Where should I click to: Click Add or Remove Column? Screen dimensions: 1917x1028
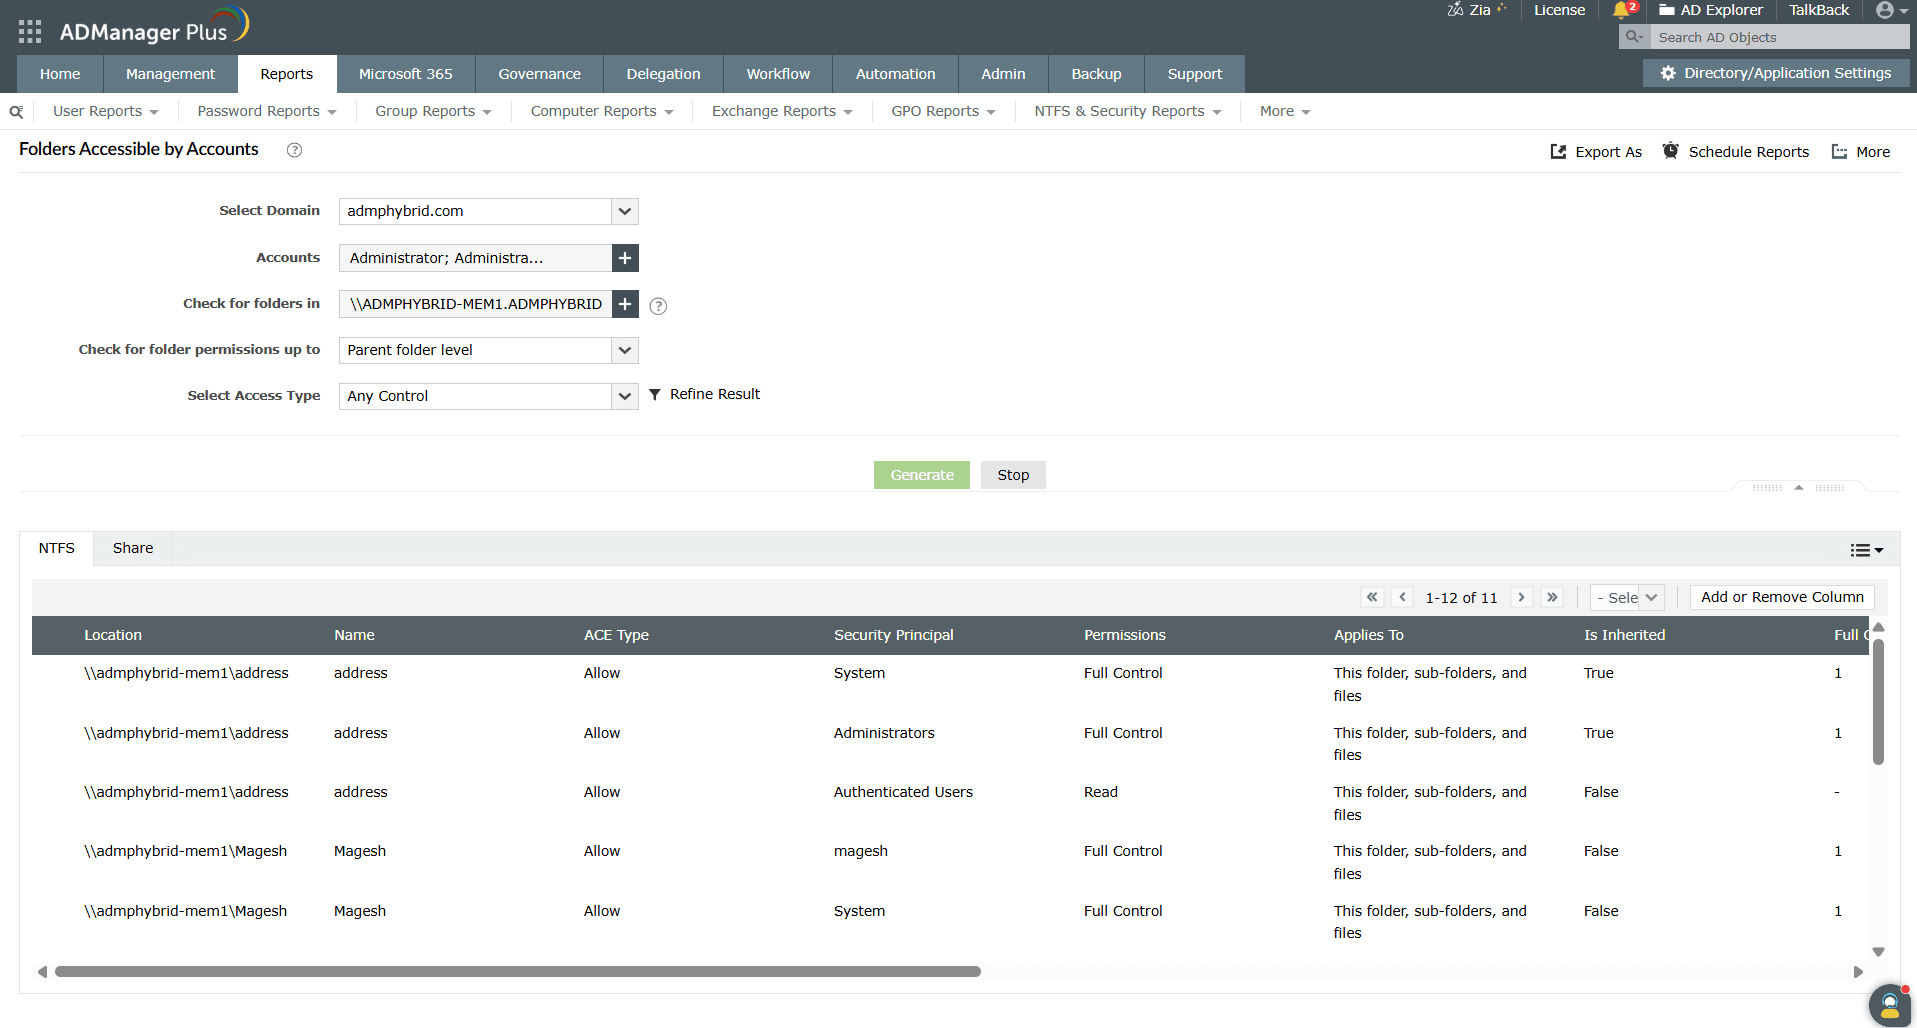[x=1782, y=597]
